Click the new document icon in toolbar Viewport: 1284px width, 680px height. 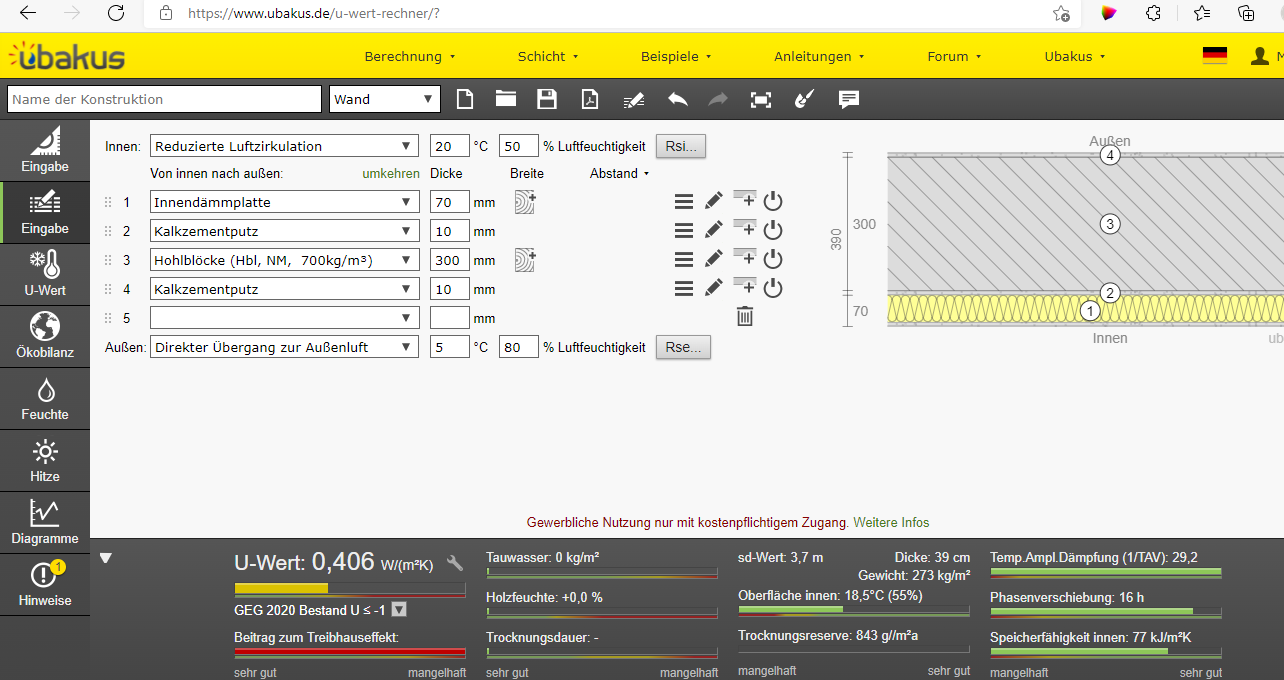[464, 99]
